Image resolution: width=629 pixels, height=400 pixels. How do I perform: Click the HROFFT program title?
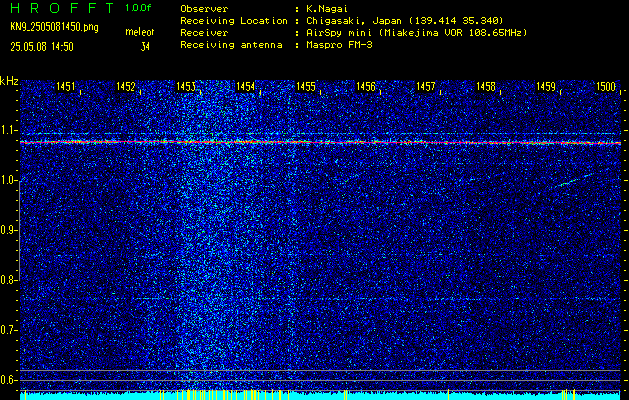(x=62, y=8)
